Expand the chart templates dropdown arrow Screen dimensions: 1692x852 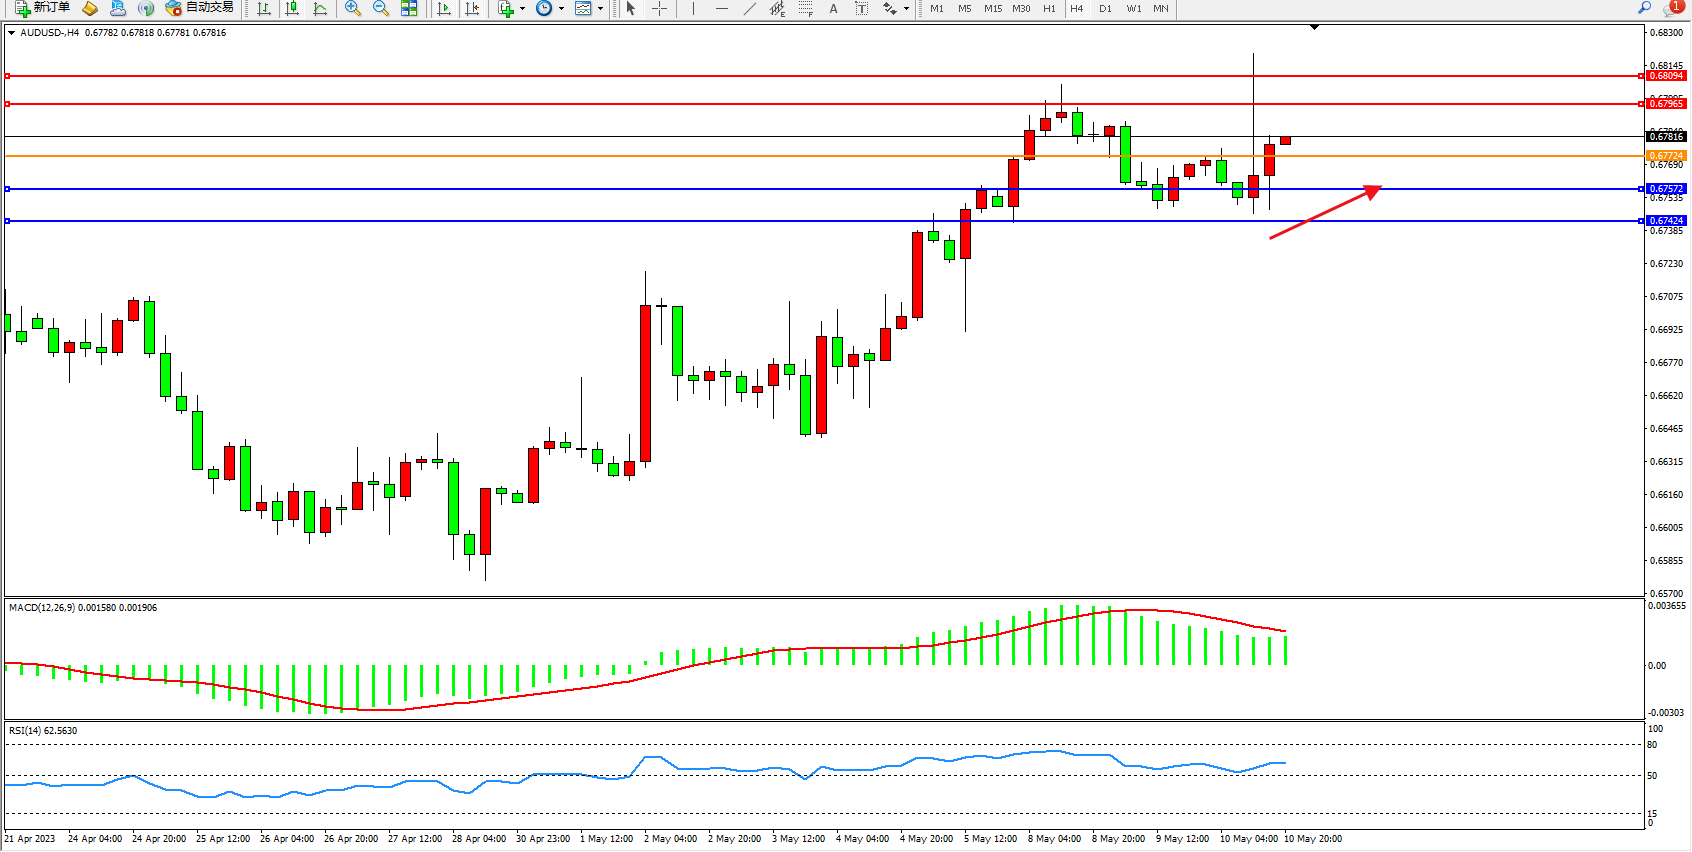(x=600, y=8)
